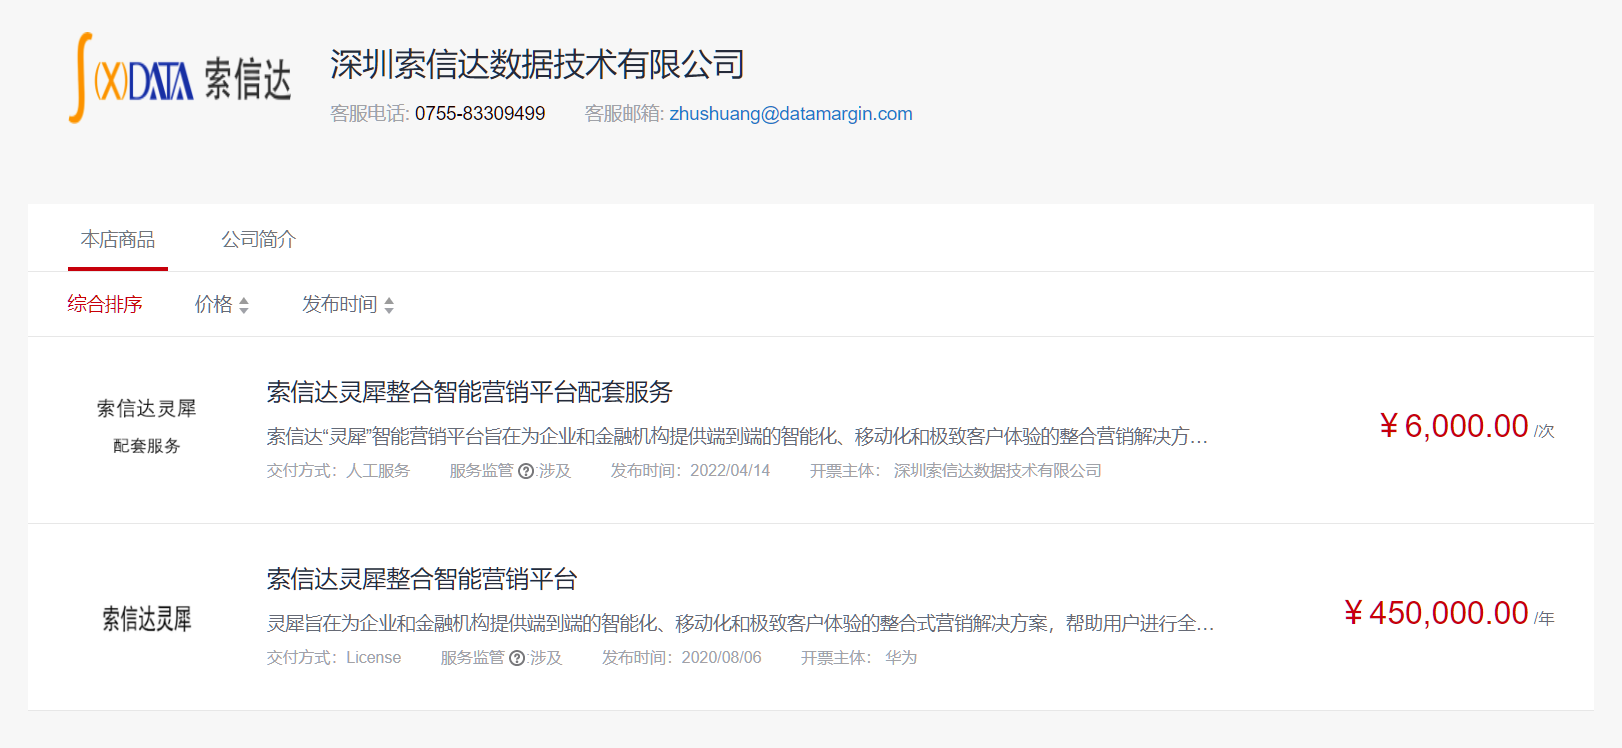Click 交付方式: License text
The image size is (1622, 748).
point(334,658)
